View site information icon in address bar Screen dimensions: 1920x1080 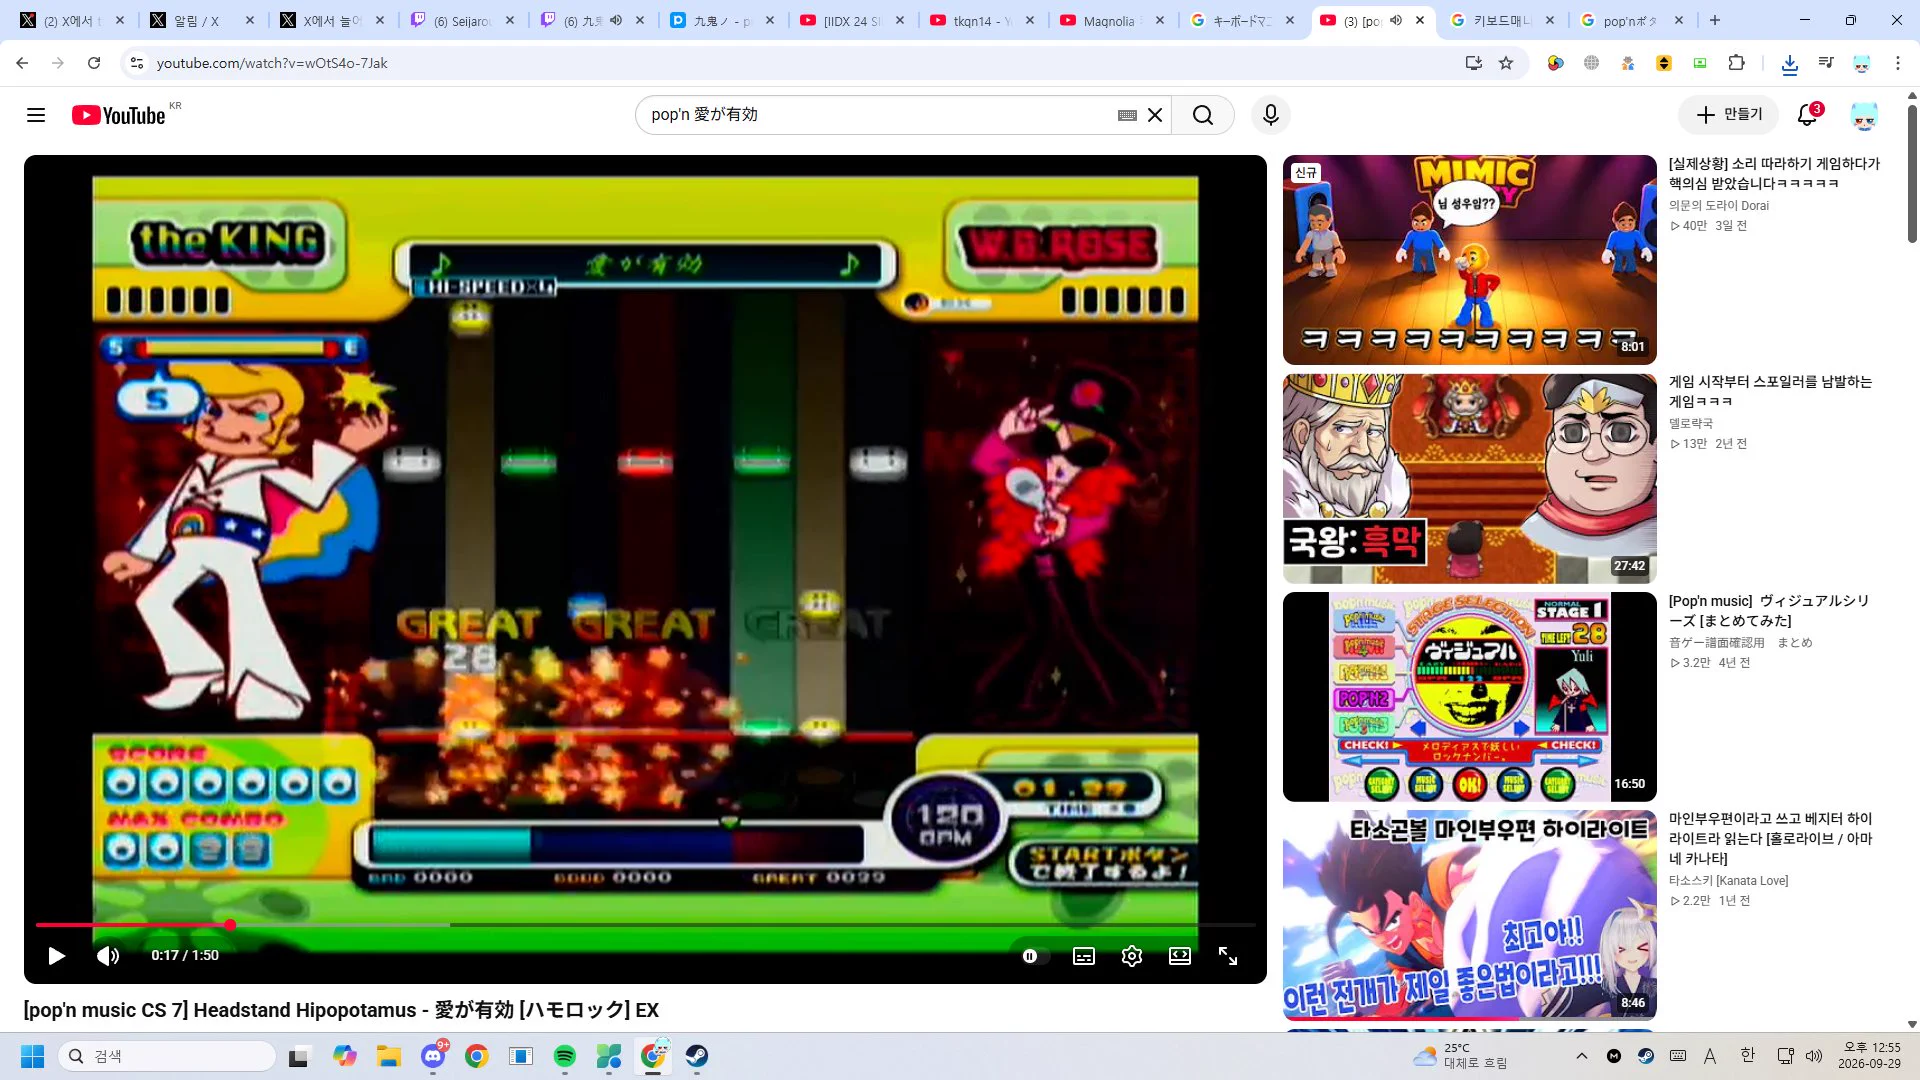(137, 63)
